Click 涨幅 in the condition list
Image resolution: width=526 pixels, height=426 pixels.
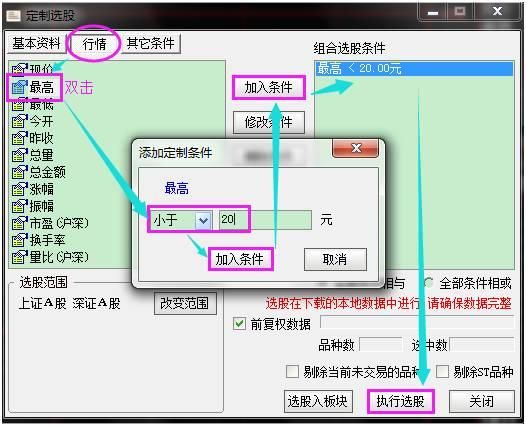(x=41, y=189)
